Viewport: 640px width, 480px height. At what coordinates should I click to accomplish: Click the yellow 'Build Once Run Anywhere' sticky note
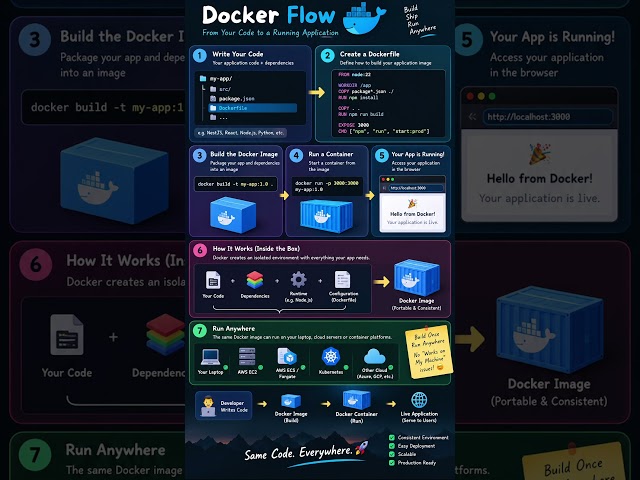(429, 353)
